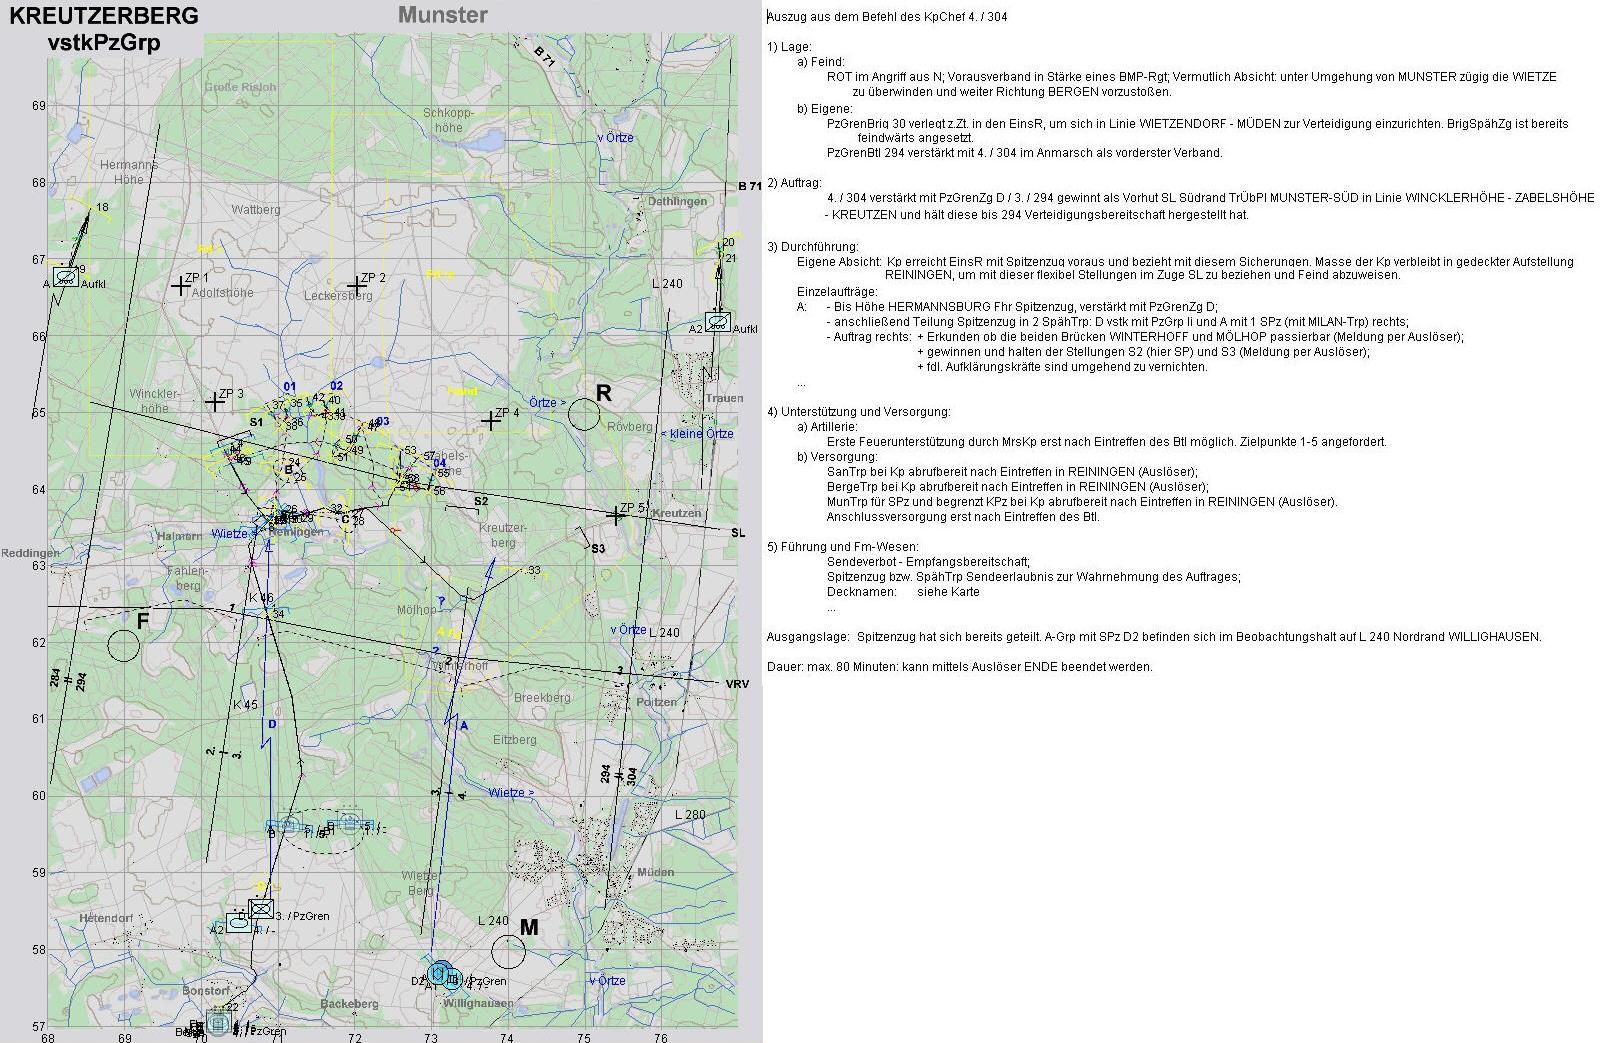Image resolution: width=1603 pixels, height=1043 pixels.
Task: Click the Munster map title
Action: pos(442,15)
